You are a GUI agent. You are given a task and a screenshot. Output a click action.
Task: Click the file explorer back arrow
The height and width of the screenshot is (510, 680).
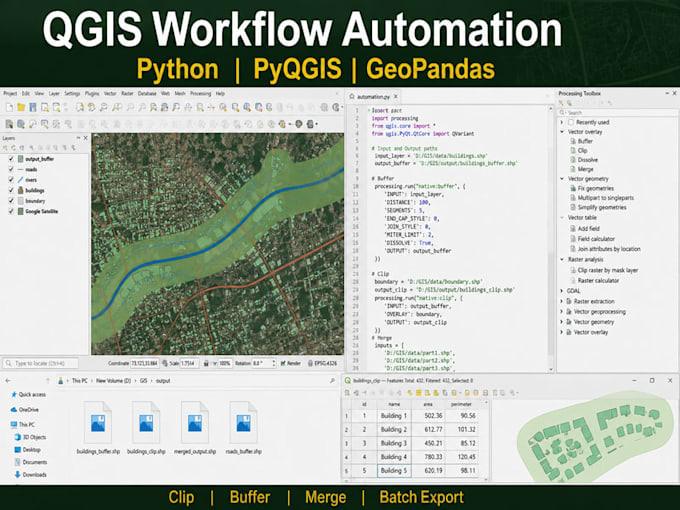coord(8,381)
